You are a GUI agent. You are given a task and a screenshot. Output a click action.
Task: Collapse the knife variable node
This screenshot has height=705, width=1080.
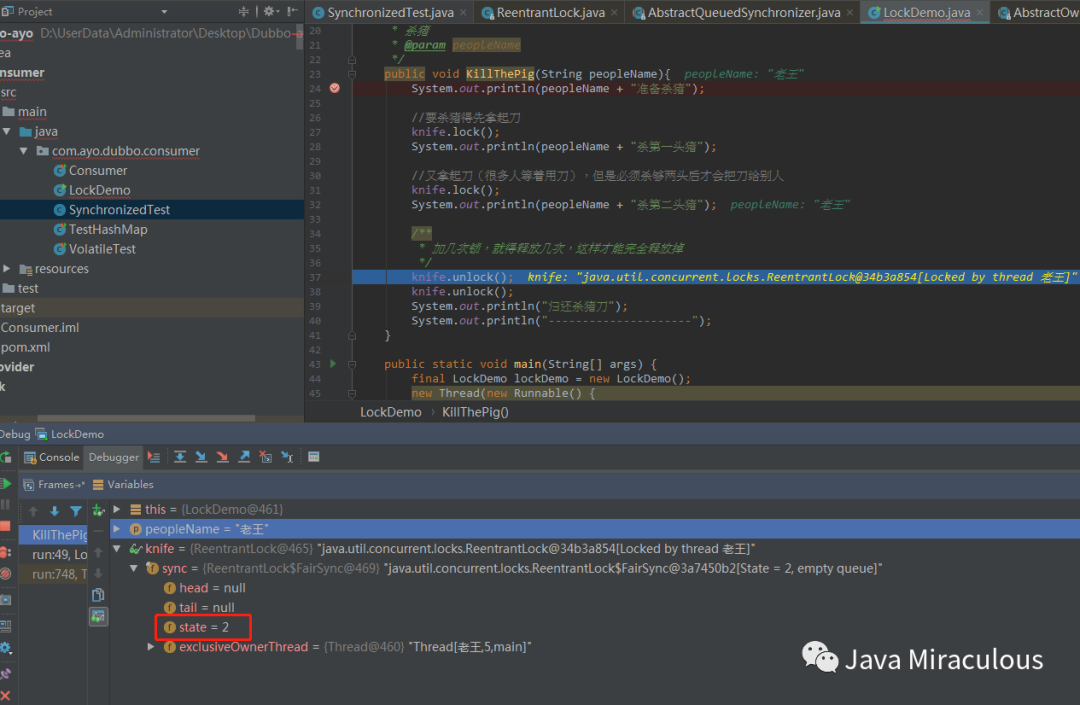click(x=117, y=549)
